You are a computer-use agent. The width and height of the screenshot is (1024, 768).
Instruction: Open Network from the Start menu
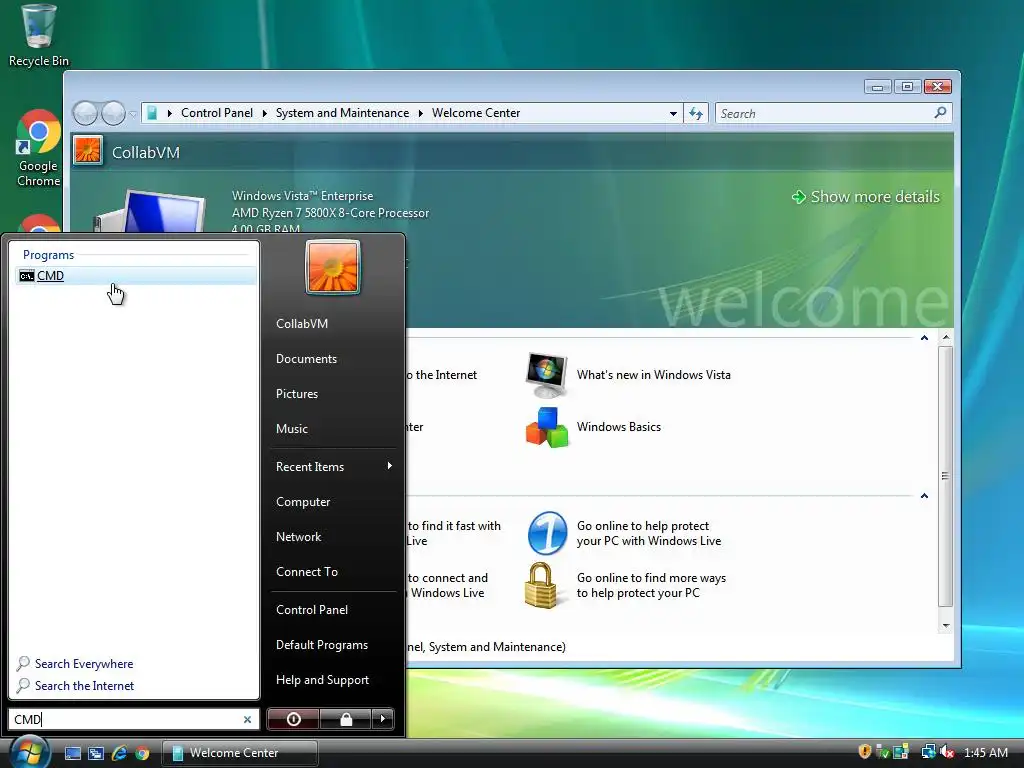[x=298, y=537]
